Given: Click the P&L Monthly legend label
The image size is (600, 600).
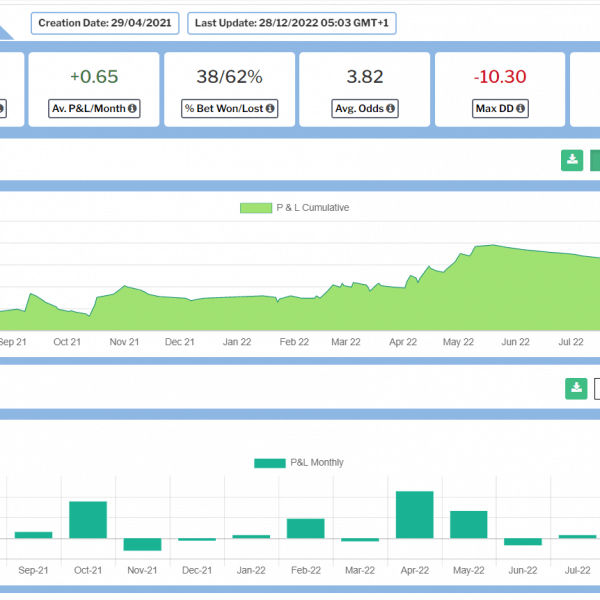Looking at the screenshot, I should pos(317,463).
